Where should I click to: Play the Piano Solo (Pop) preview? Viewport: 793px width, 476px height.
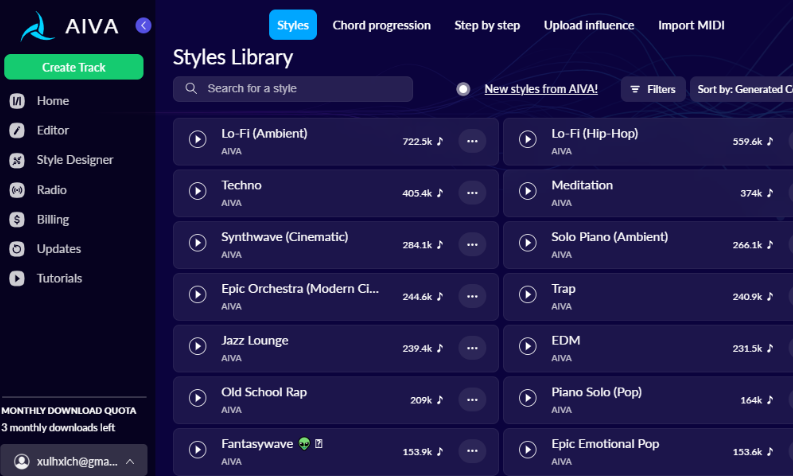click(x=527, y=398)
